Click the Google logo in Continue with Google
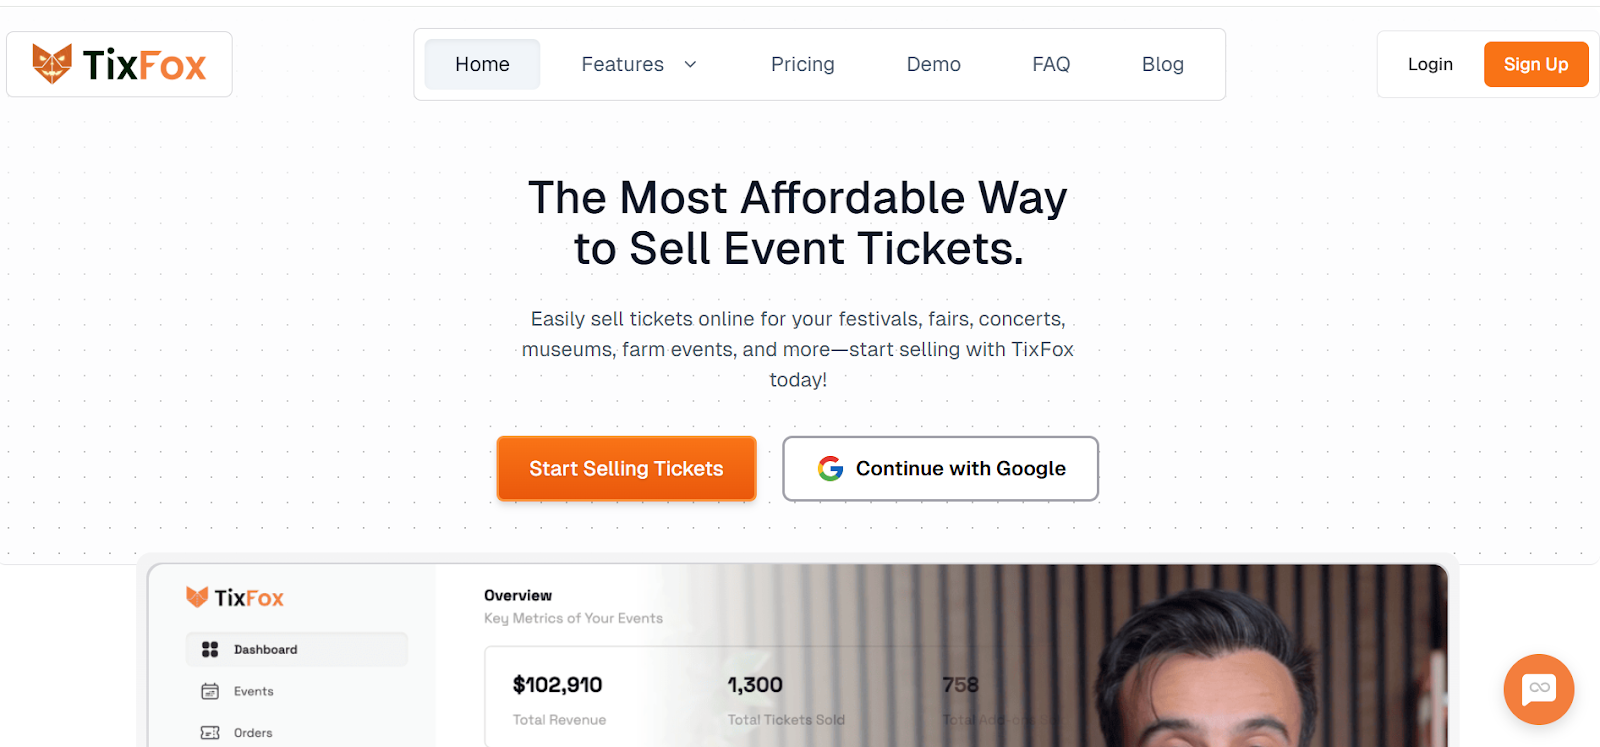The height and width of the screenshot is (747, 1600). click(x=830, y=468)
